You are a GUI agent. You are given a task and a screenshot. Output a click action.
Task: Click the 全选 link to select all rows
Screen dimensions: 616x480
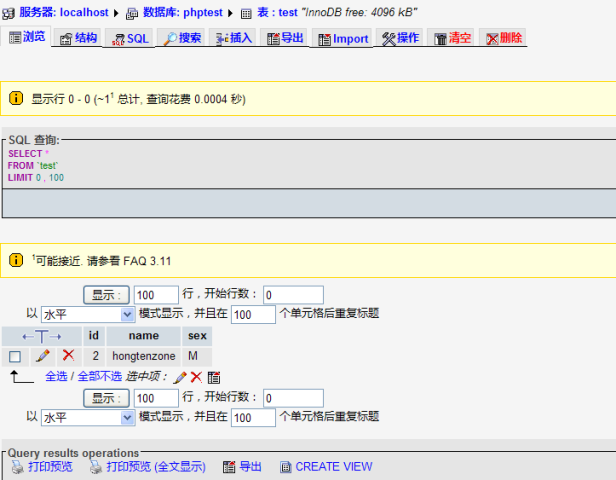(x=56, y=377)
